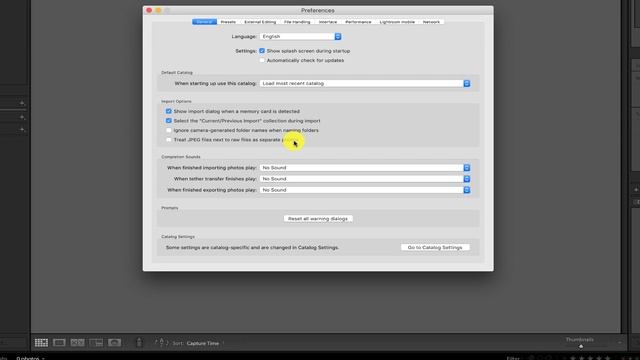
Task: Open the toolbar content menu arrow near Thumbnails
Action: 620,342
